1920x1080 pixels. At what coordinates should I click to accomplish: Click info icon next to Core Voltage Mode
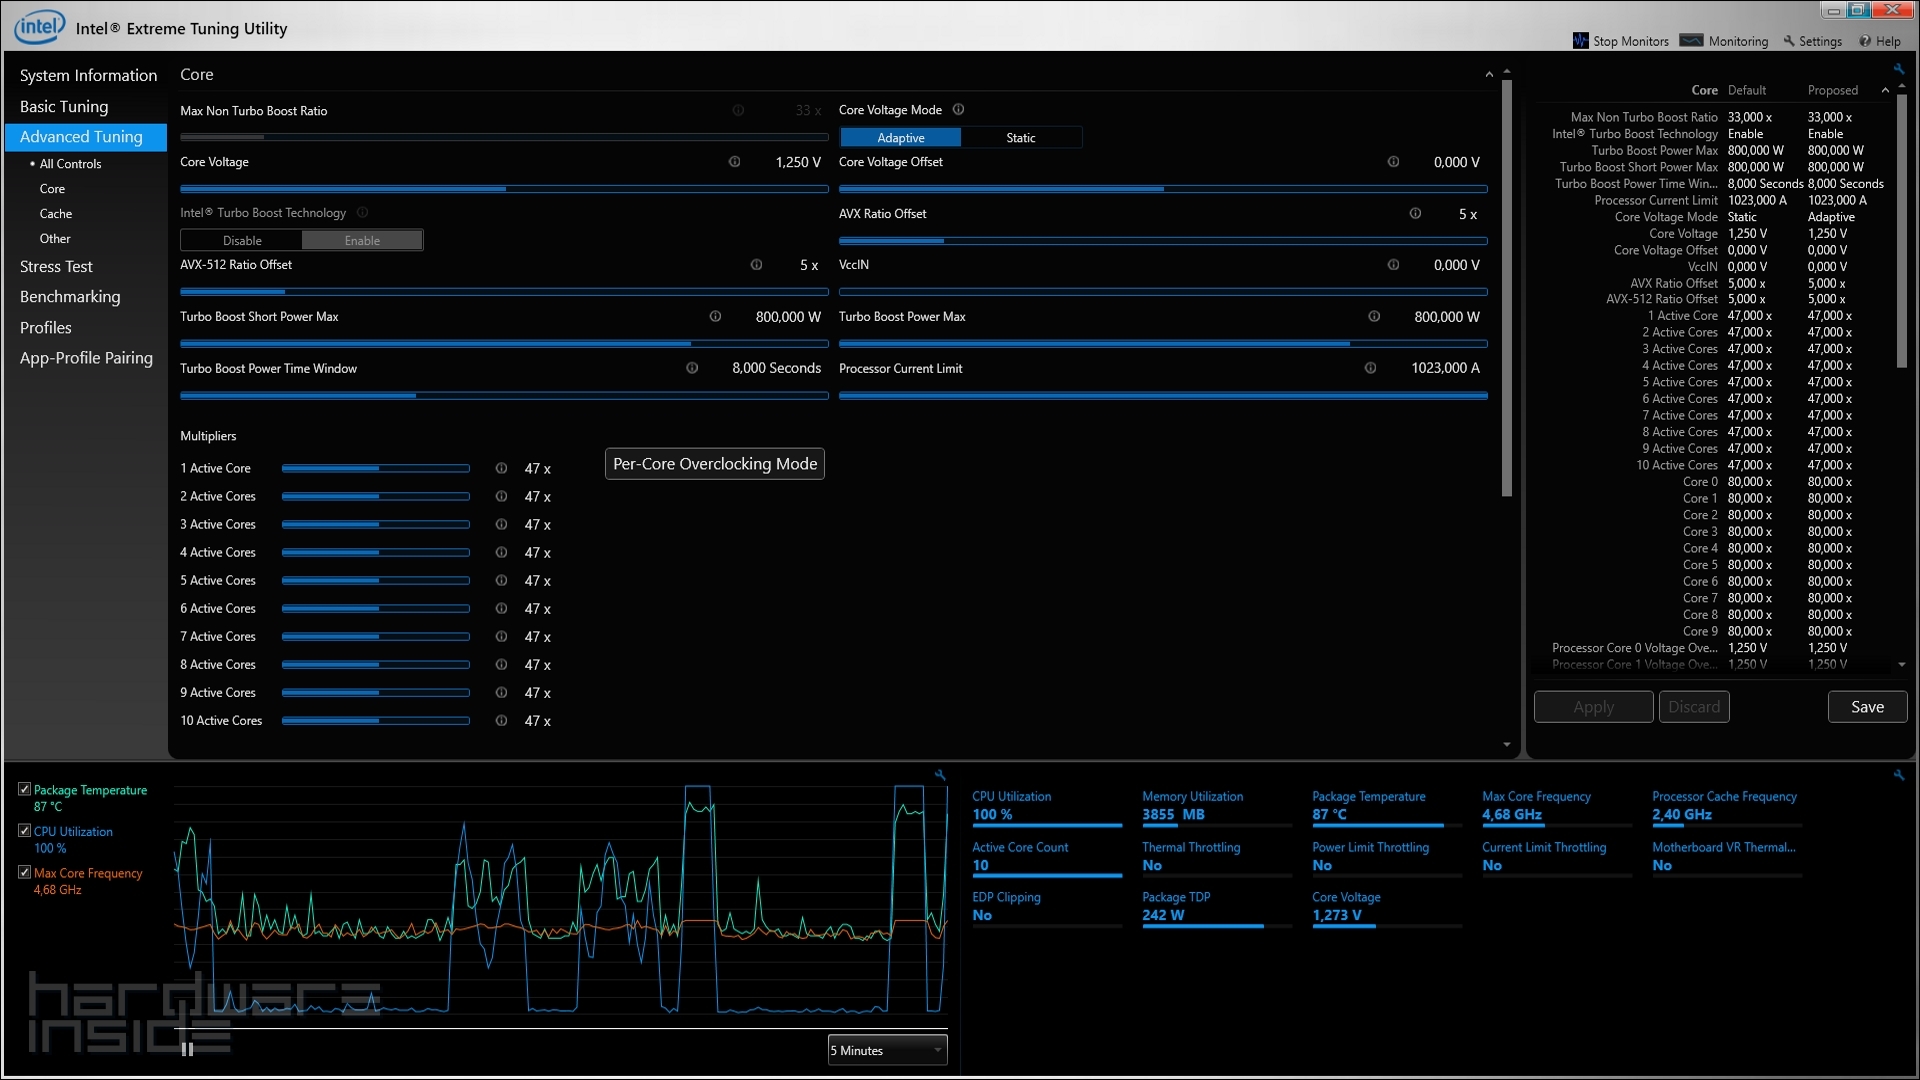[958, 109]
